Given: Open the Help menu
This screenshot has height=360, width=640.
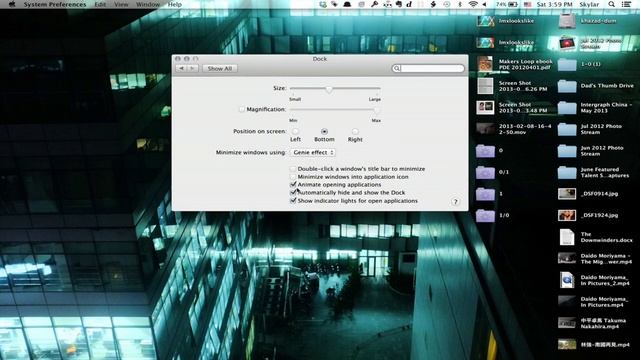Looking at the screenshot, I should tap(175, 4).
